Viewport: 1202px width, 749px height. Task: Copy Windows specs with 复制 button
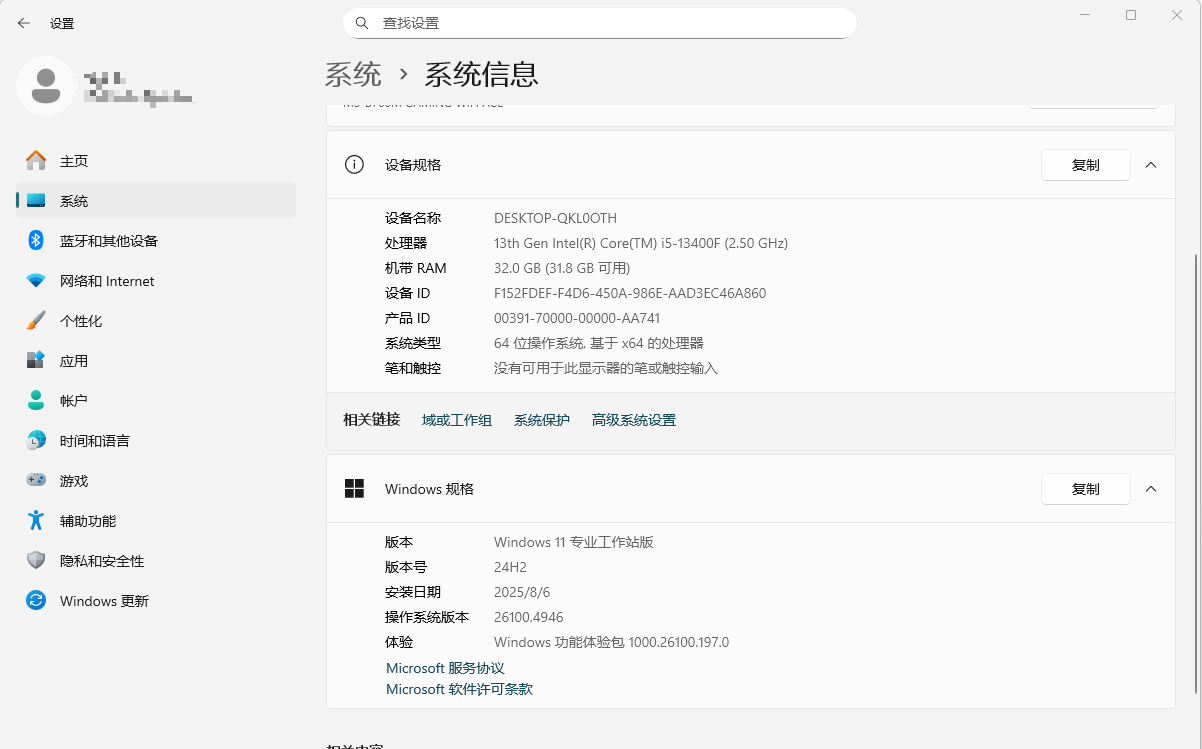(1086, 489)
